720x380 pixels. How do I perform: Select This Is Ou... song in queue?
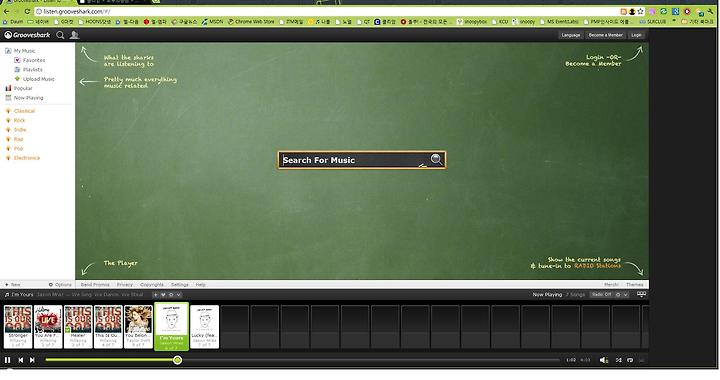tap(108, 327)
